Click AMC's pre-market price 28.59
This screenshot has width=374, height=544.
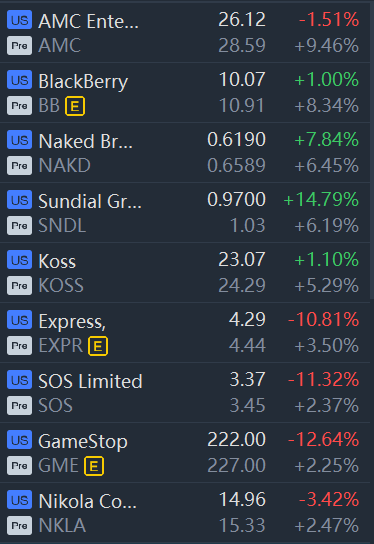(242, 45)
